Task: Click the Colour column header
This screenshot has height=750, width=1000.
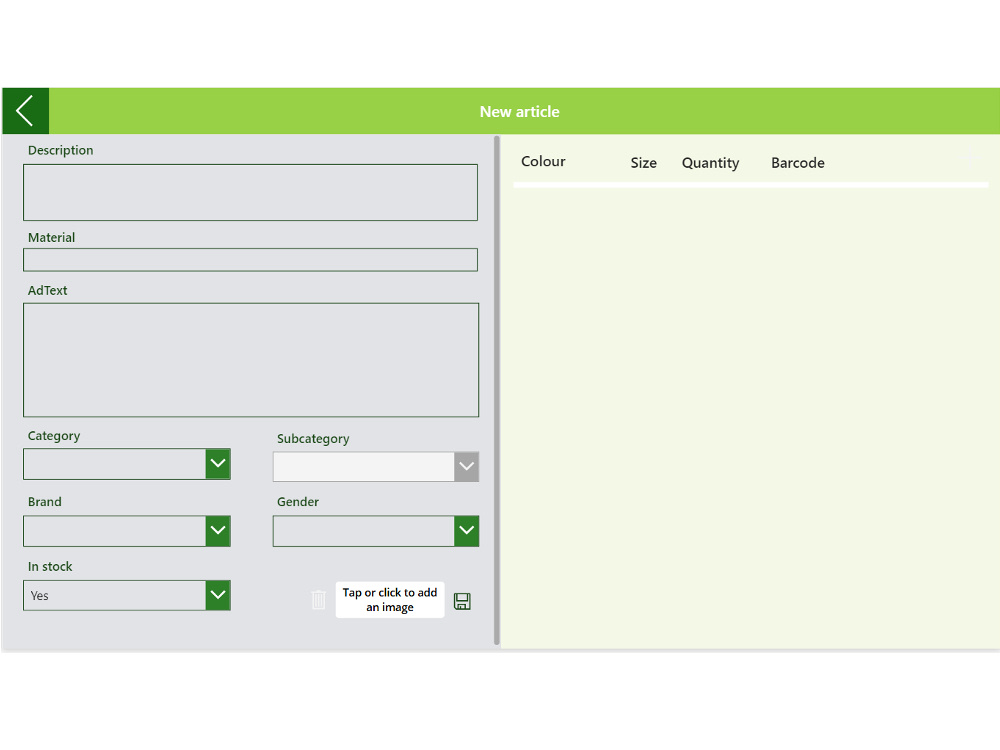Action: pos(543,161)
